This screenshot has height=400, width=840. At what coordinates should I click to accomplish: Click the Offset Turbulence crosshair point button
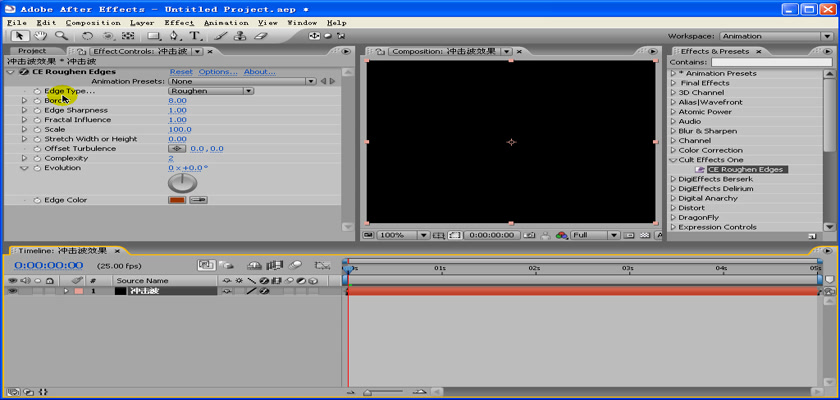point(177,149)
